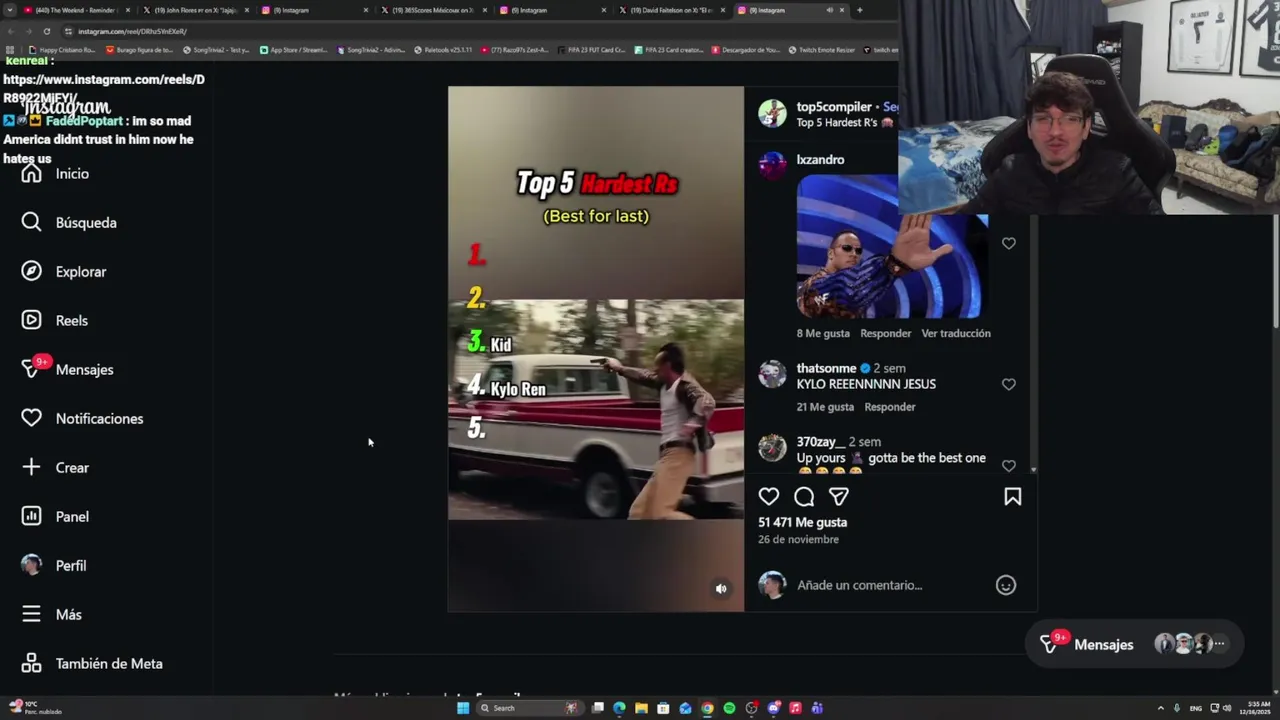Open the Windows Start menu
Viewport: 1280px width, 720px height.
[x=463, y=708]
